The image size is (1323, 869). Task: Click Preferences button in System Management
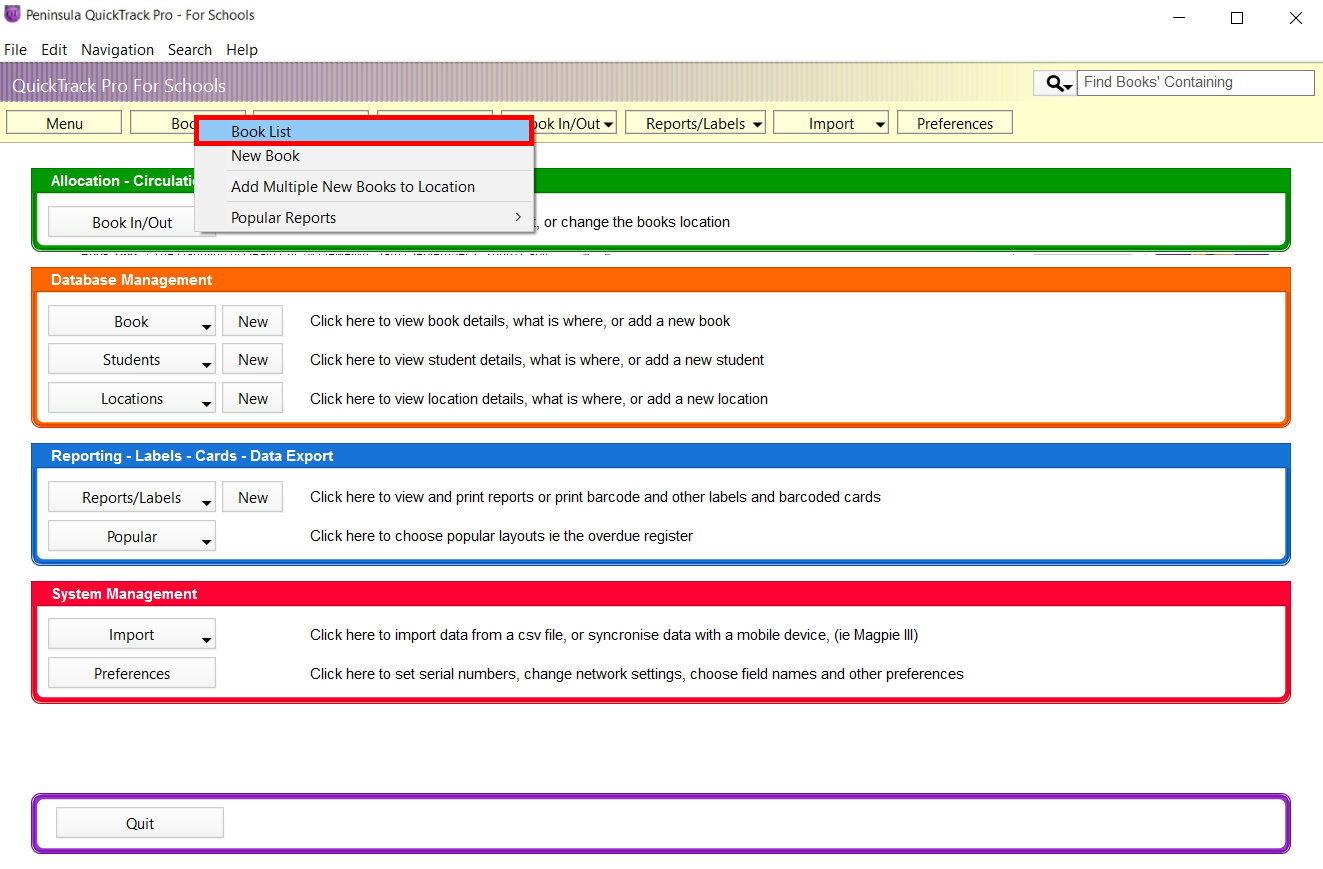pyautogui.click(x=132, y=674)
